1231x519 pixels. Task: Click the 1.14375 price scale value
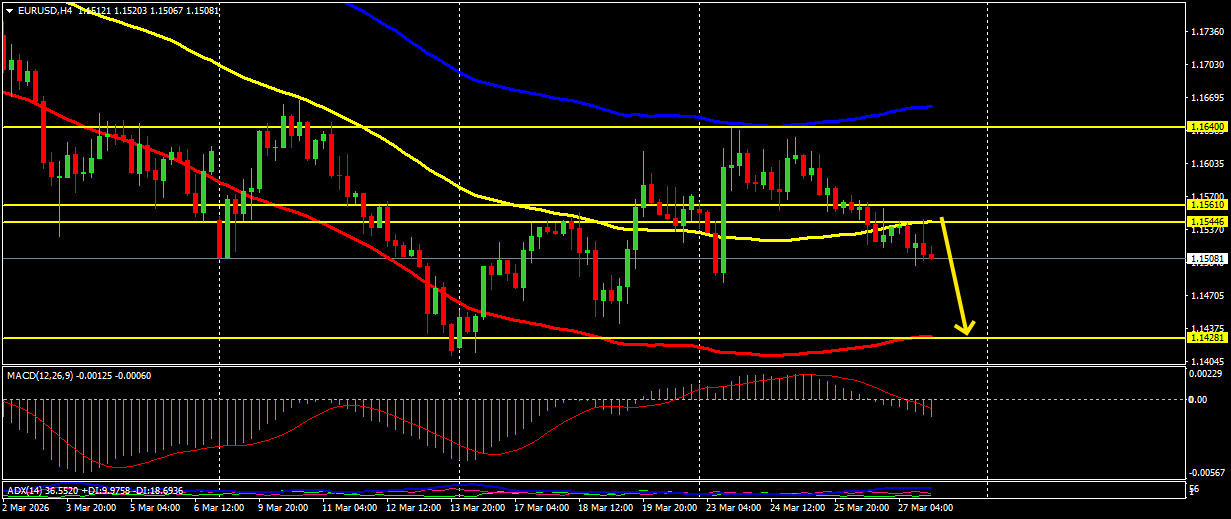pos(1207,328)
